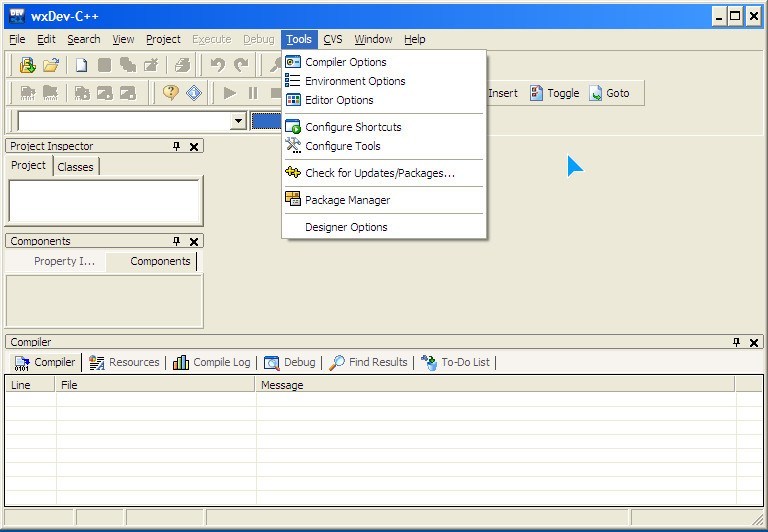Image resolution: width=768 pixels, height=532 pixels.
Task: Click the blank white page new-file icon
Action: (81, 65)
